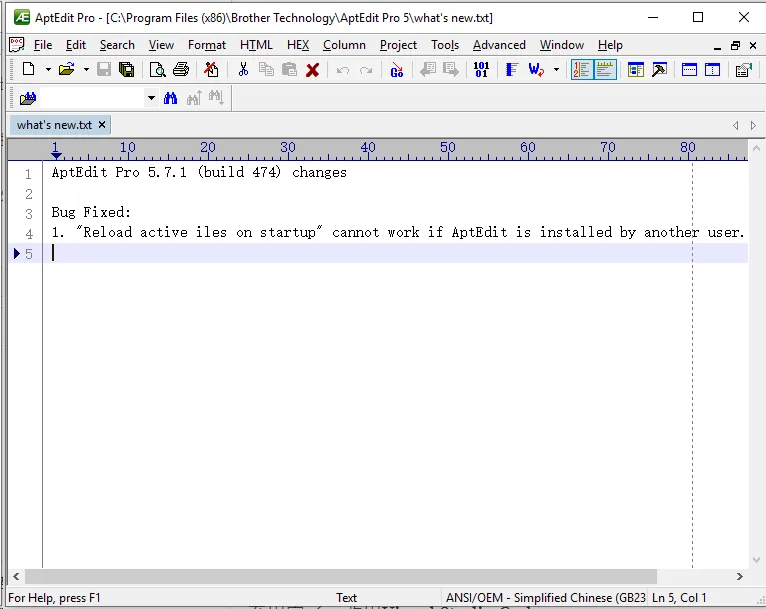This screenshot has width=766, height=609.
Task: Open the Search menu
Action: [117, 45]
